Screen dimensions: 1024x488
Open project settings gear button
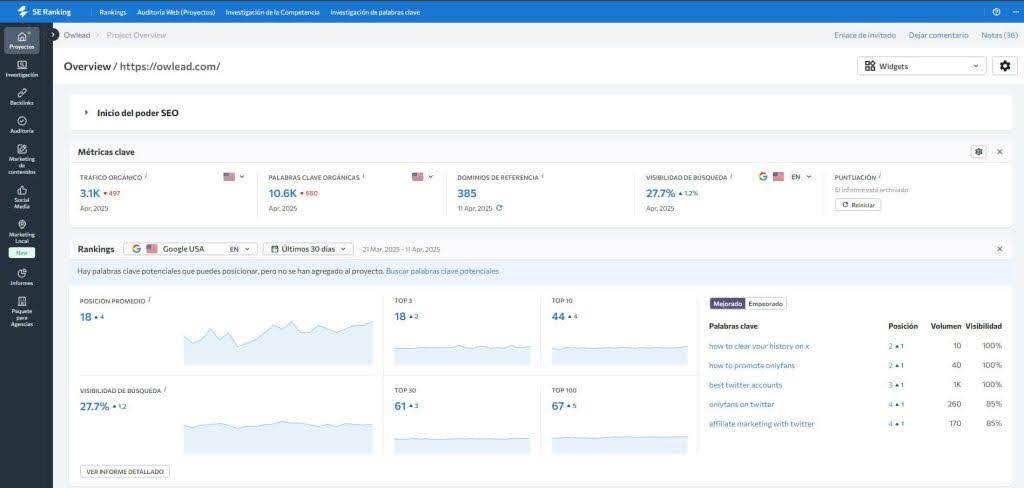pyautogui.click(x=1005, y=66)
